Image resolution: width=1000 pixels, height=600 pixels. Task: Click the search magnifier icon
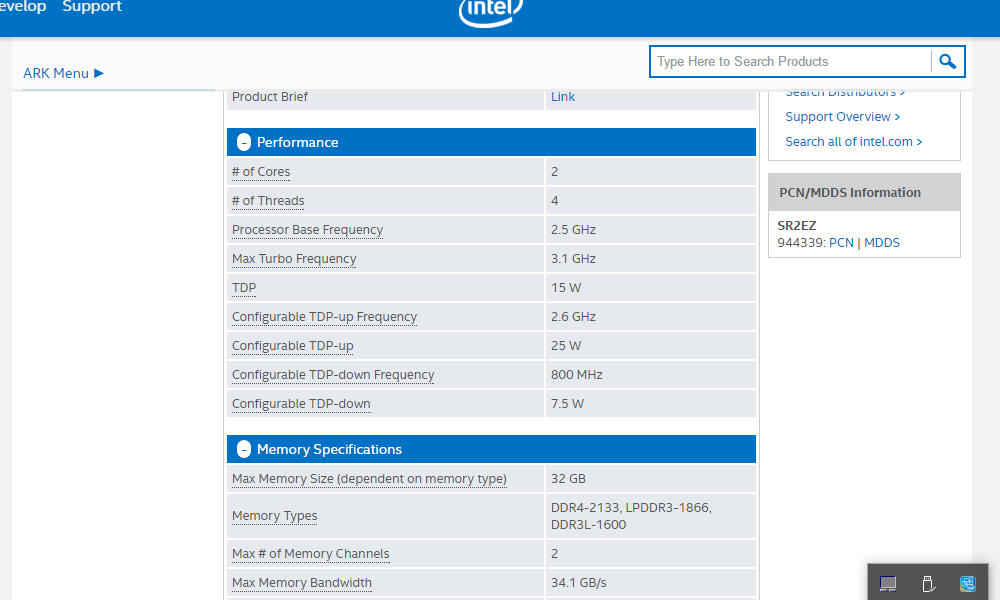tap(947, 61)
